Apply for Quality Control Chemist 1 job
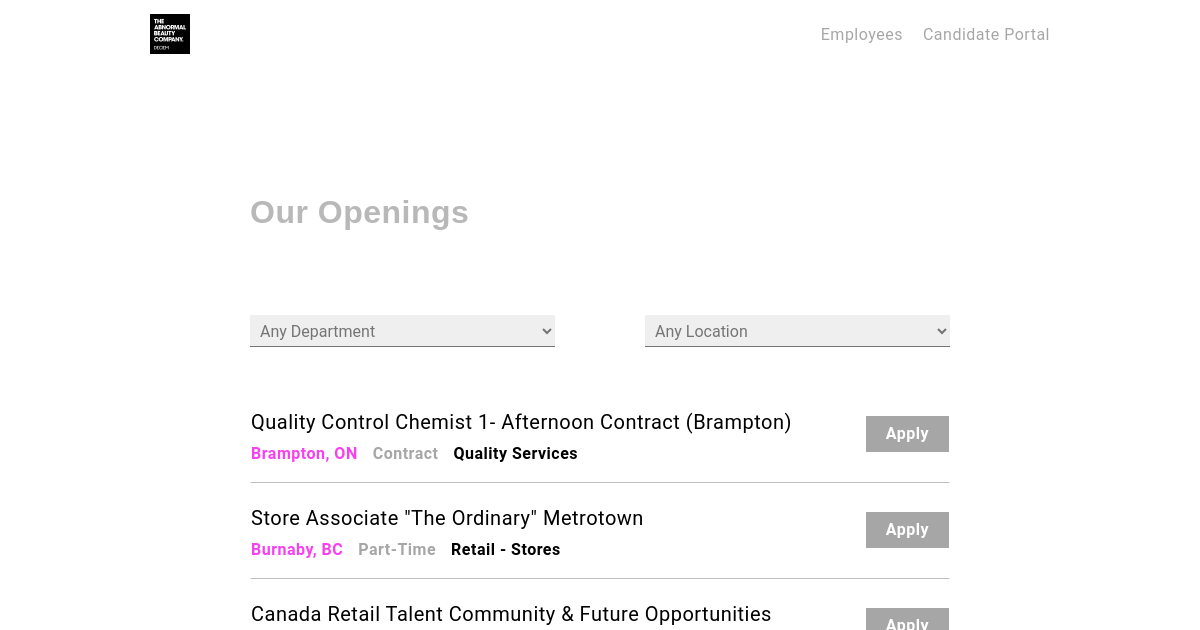Viewport: 1200px width, 630px height. click(907, 434)
